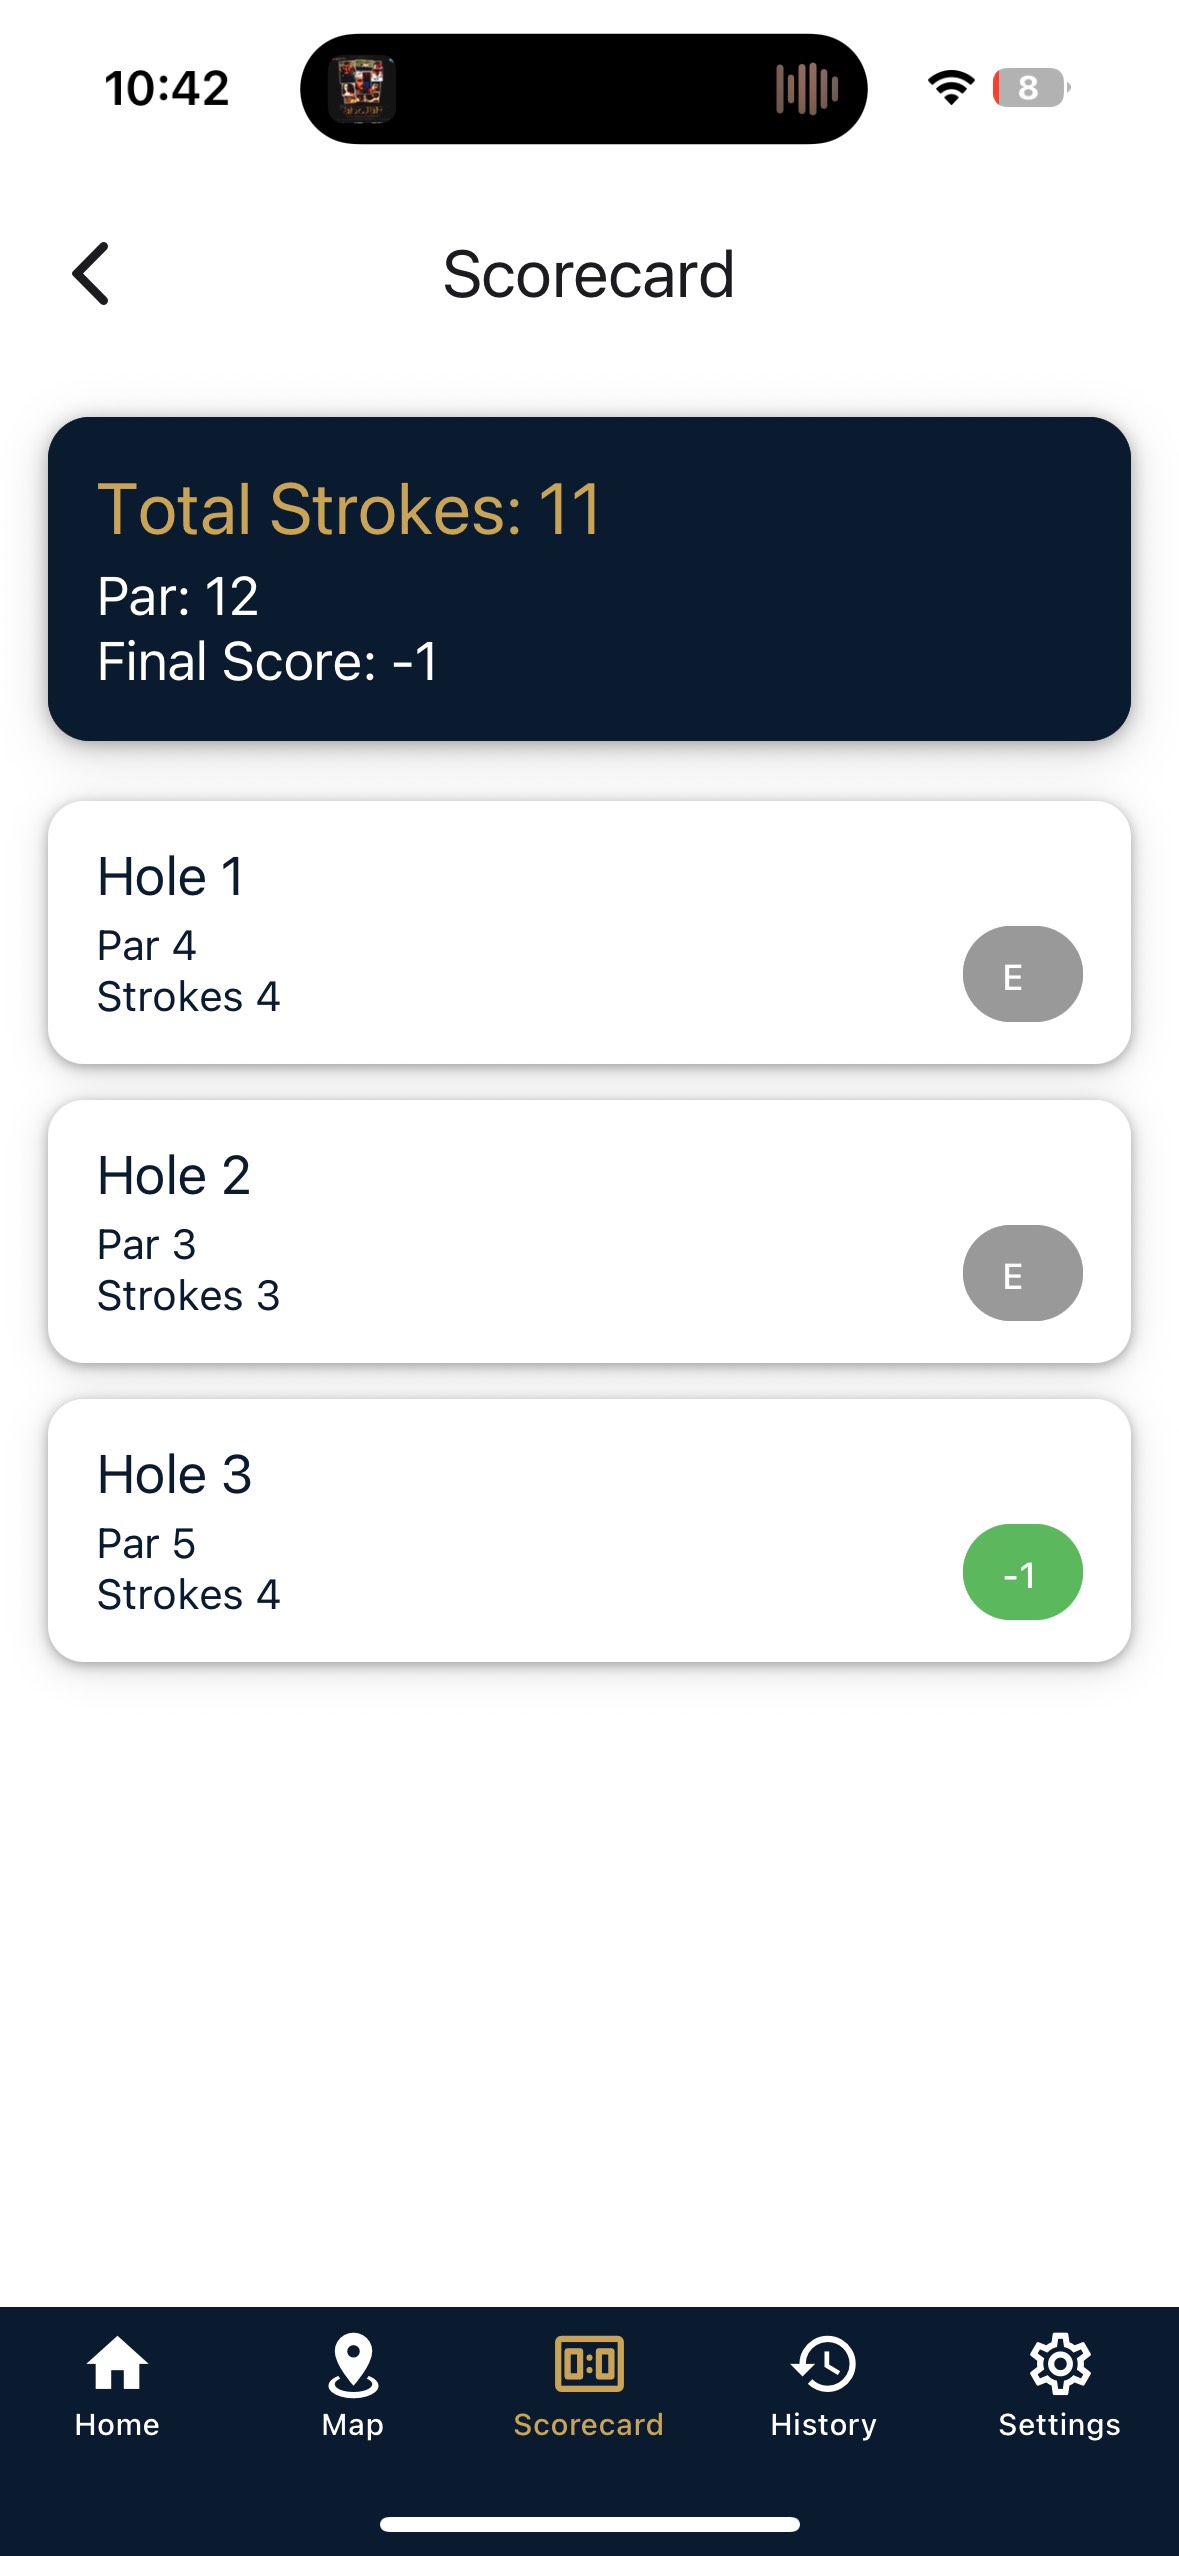Screen dimensions: 1179x2556
Task: Tap the back chevron arrow
Action: 91,274
